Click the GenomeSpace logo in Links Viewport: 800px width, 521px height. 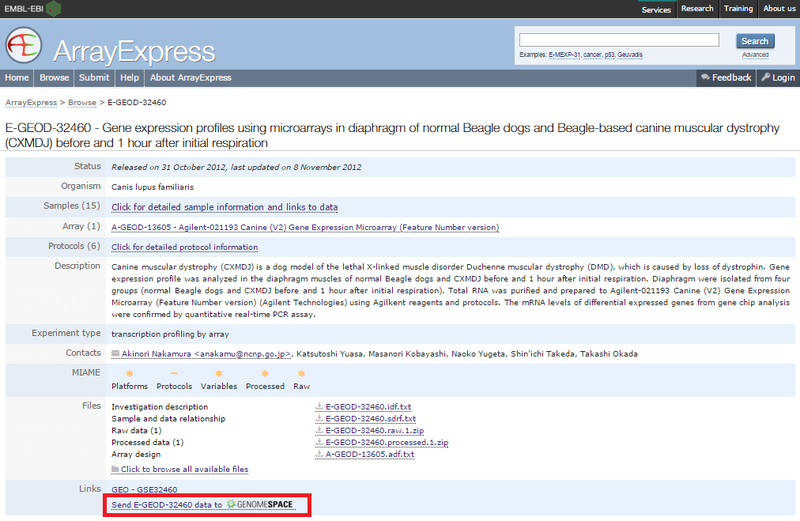click(261, 504)
